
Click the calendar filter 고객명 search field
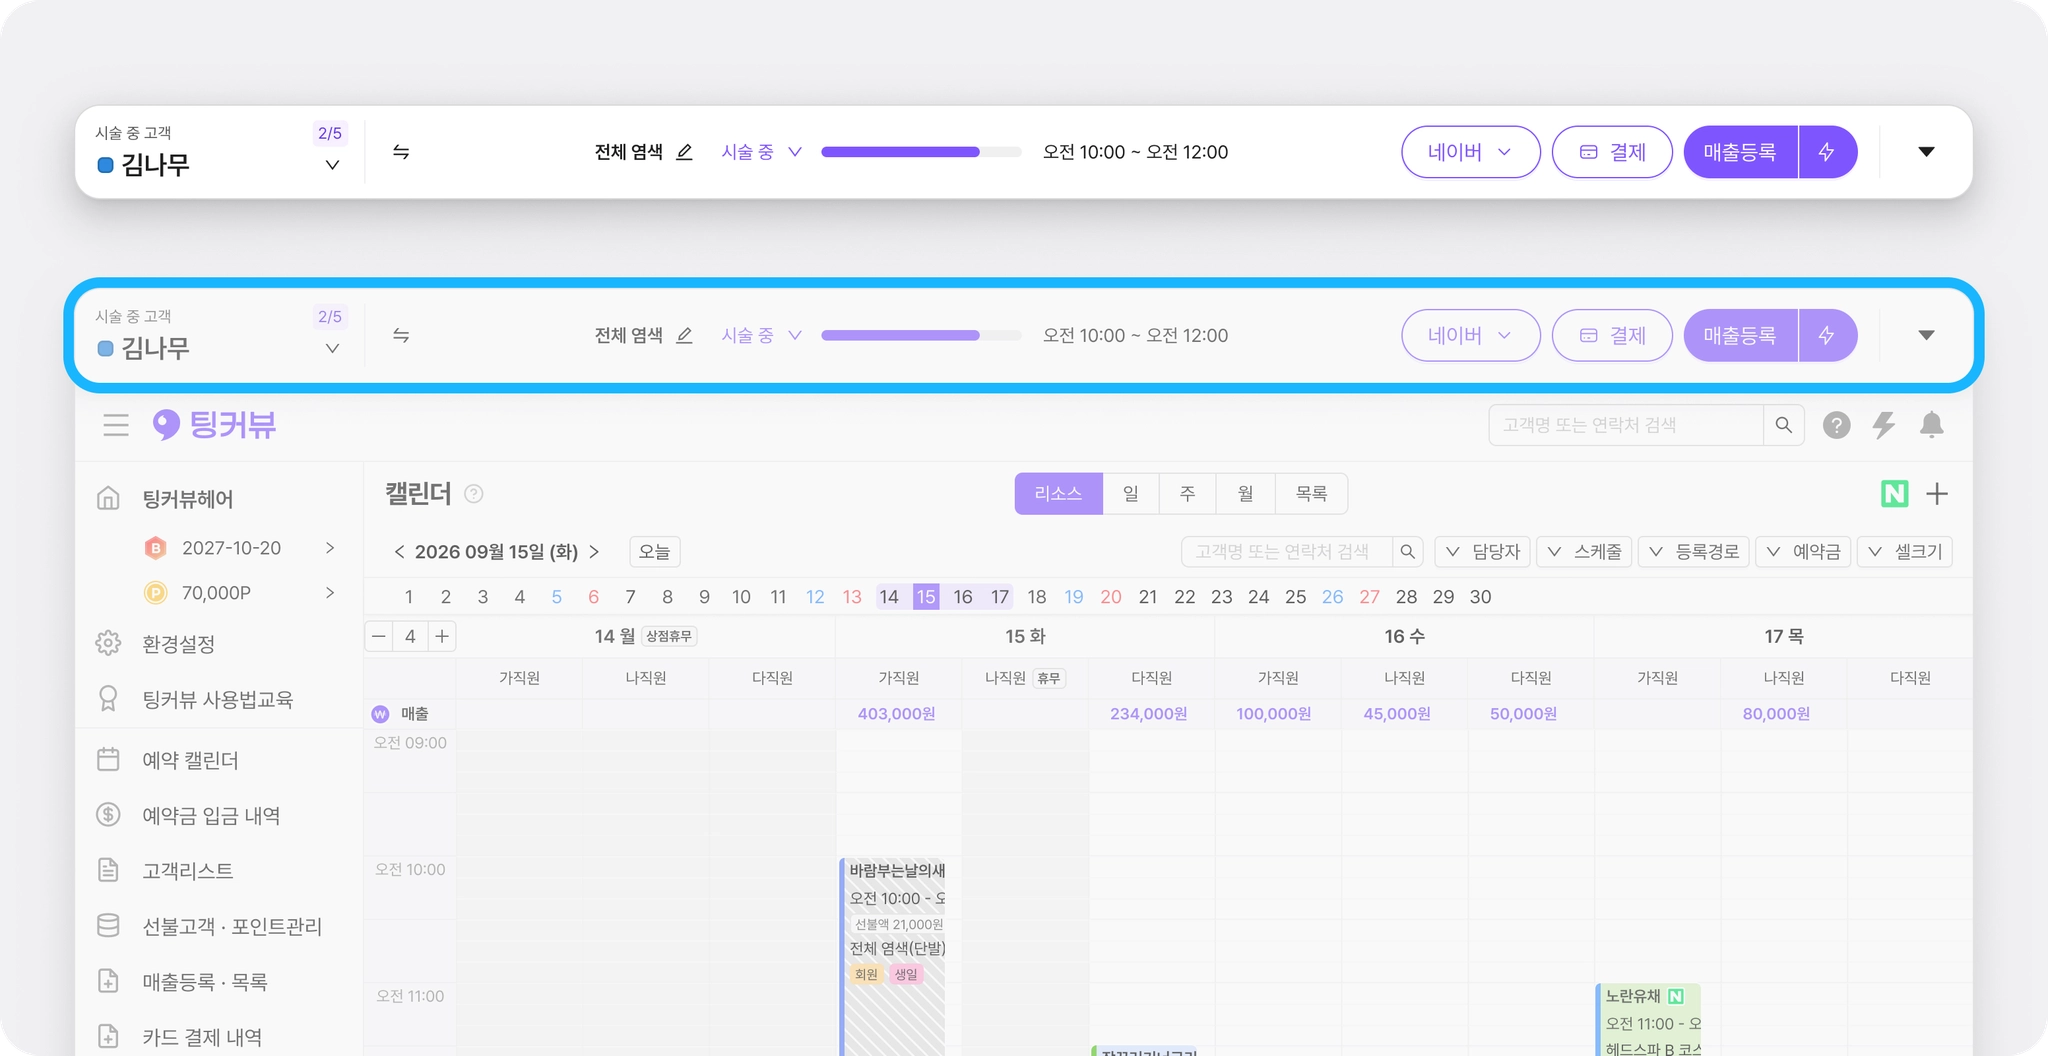tap(1287, 552)
